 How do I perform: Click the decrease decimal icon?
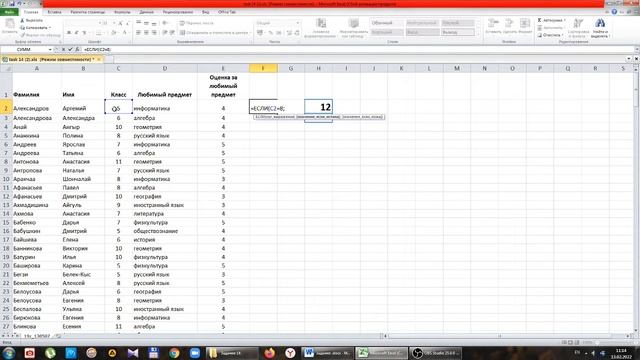click(x=297, y=33)
